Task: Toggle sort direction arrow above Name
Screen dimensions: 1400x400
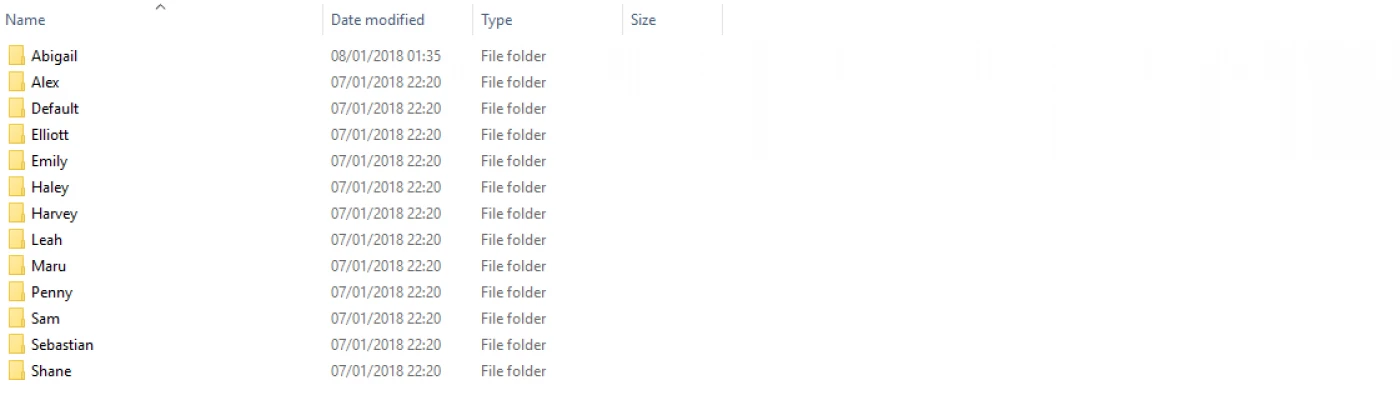Action: tap(160, 7)
